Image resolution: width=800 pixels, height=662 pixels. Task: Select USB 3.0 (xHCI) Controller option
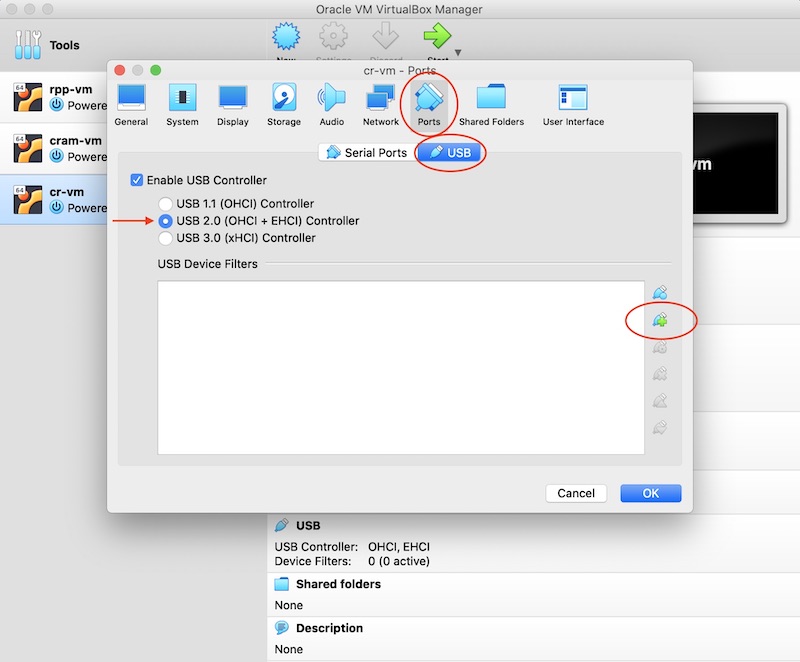point(166,238)
